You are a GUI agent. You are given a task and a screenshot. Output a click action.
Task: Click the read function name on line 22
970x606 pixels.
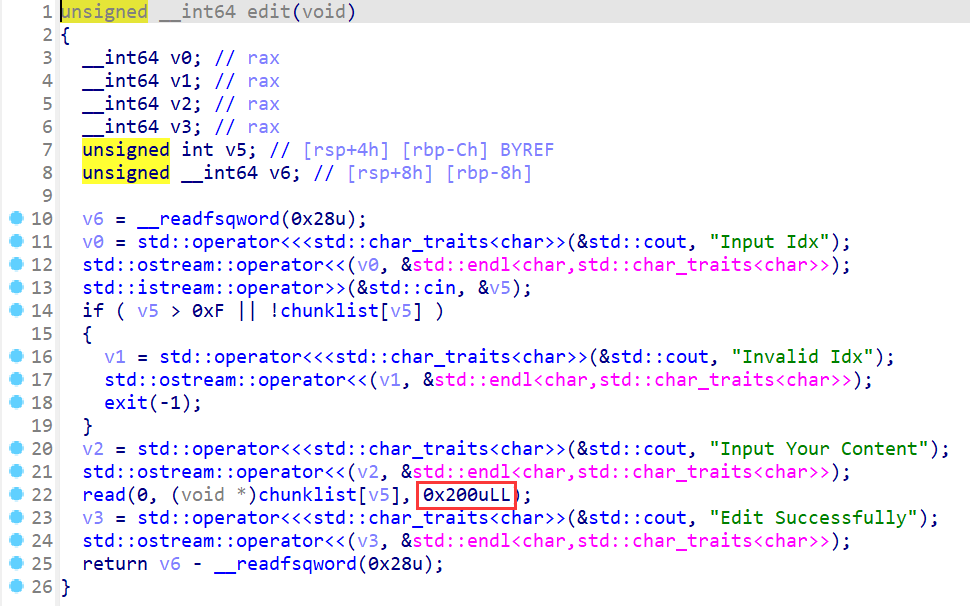point(104,495)
